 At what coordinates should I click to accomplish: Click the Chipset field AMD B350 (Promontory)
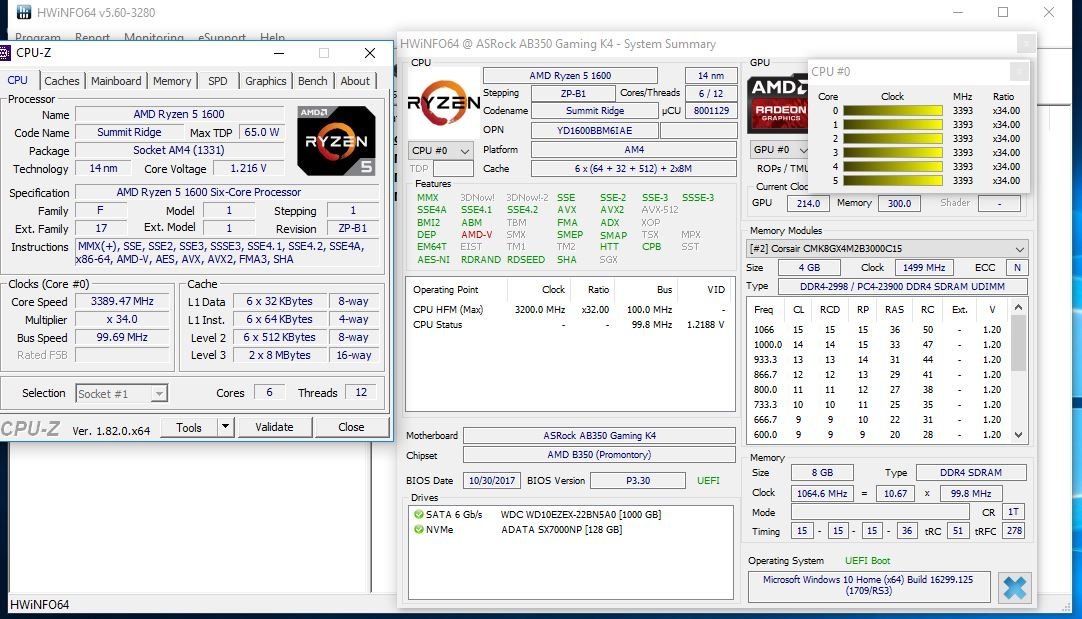599,455
